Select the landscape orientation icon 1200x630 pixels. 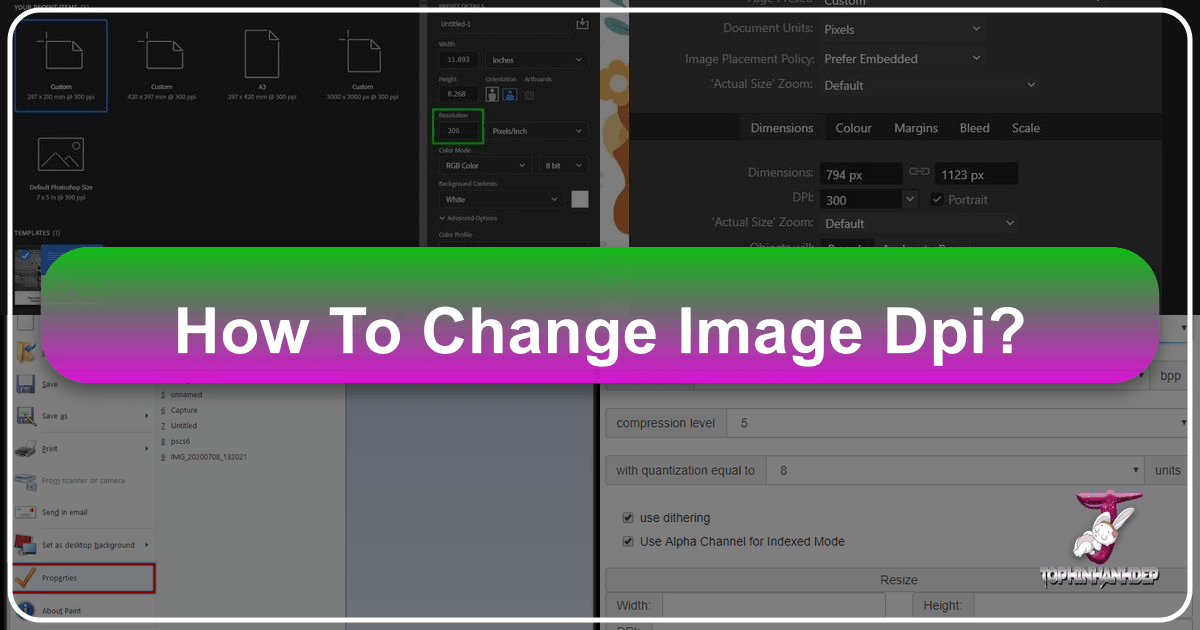[509, 93]
